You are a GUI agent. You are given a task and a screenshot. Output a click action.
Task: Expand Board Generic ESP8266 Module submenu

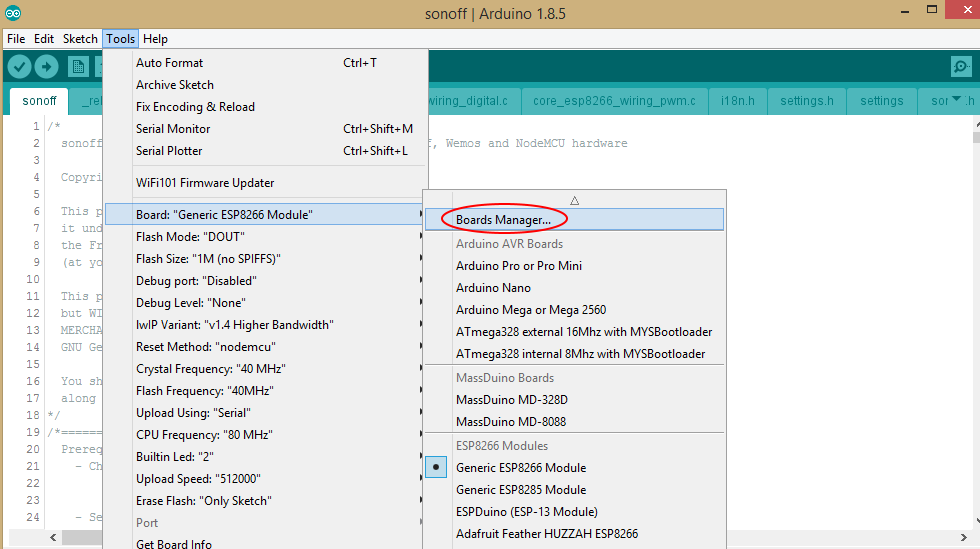click(x=266, y=214)
